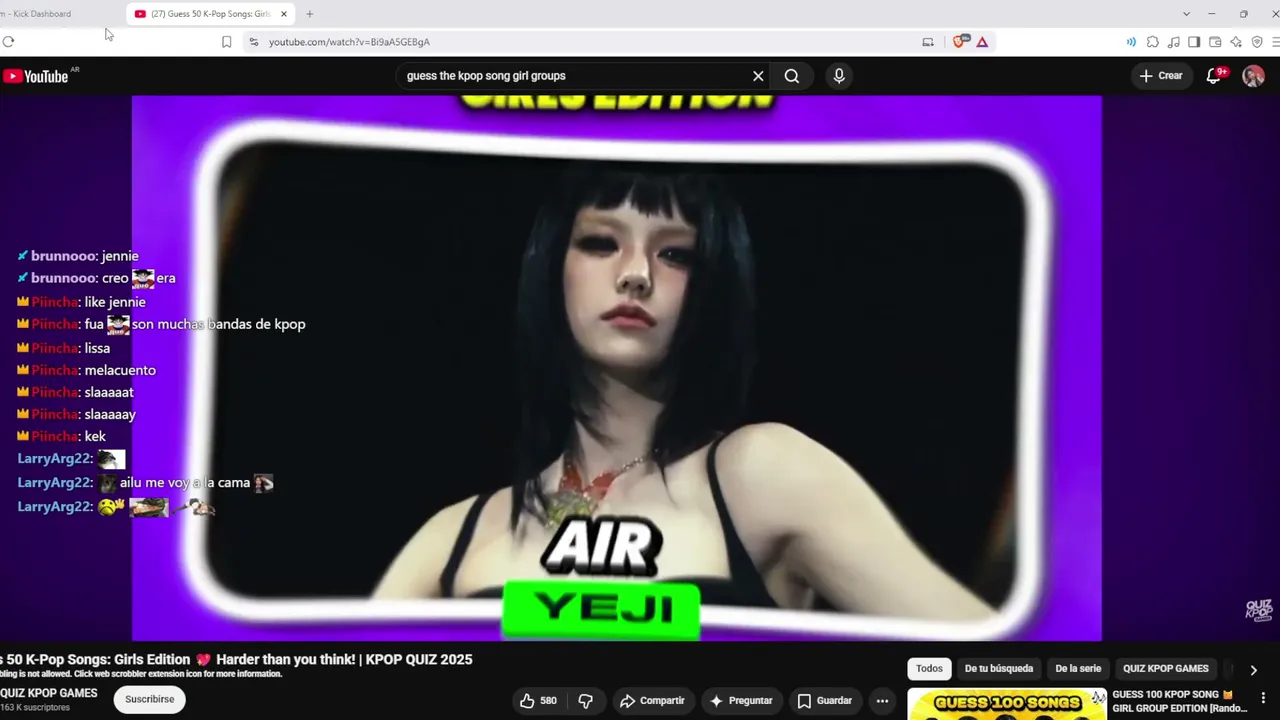Click chat message 'like jennie'
Viewport: 1280px width, 720px height.
click(x=115, y=302)
